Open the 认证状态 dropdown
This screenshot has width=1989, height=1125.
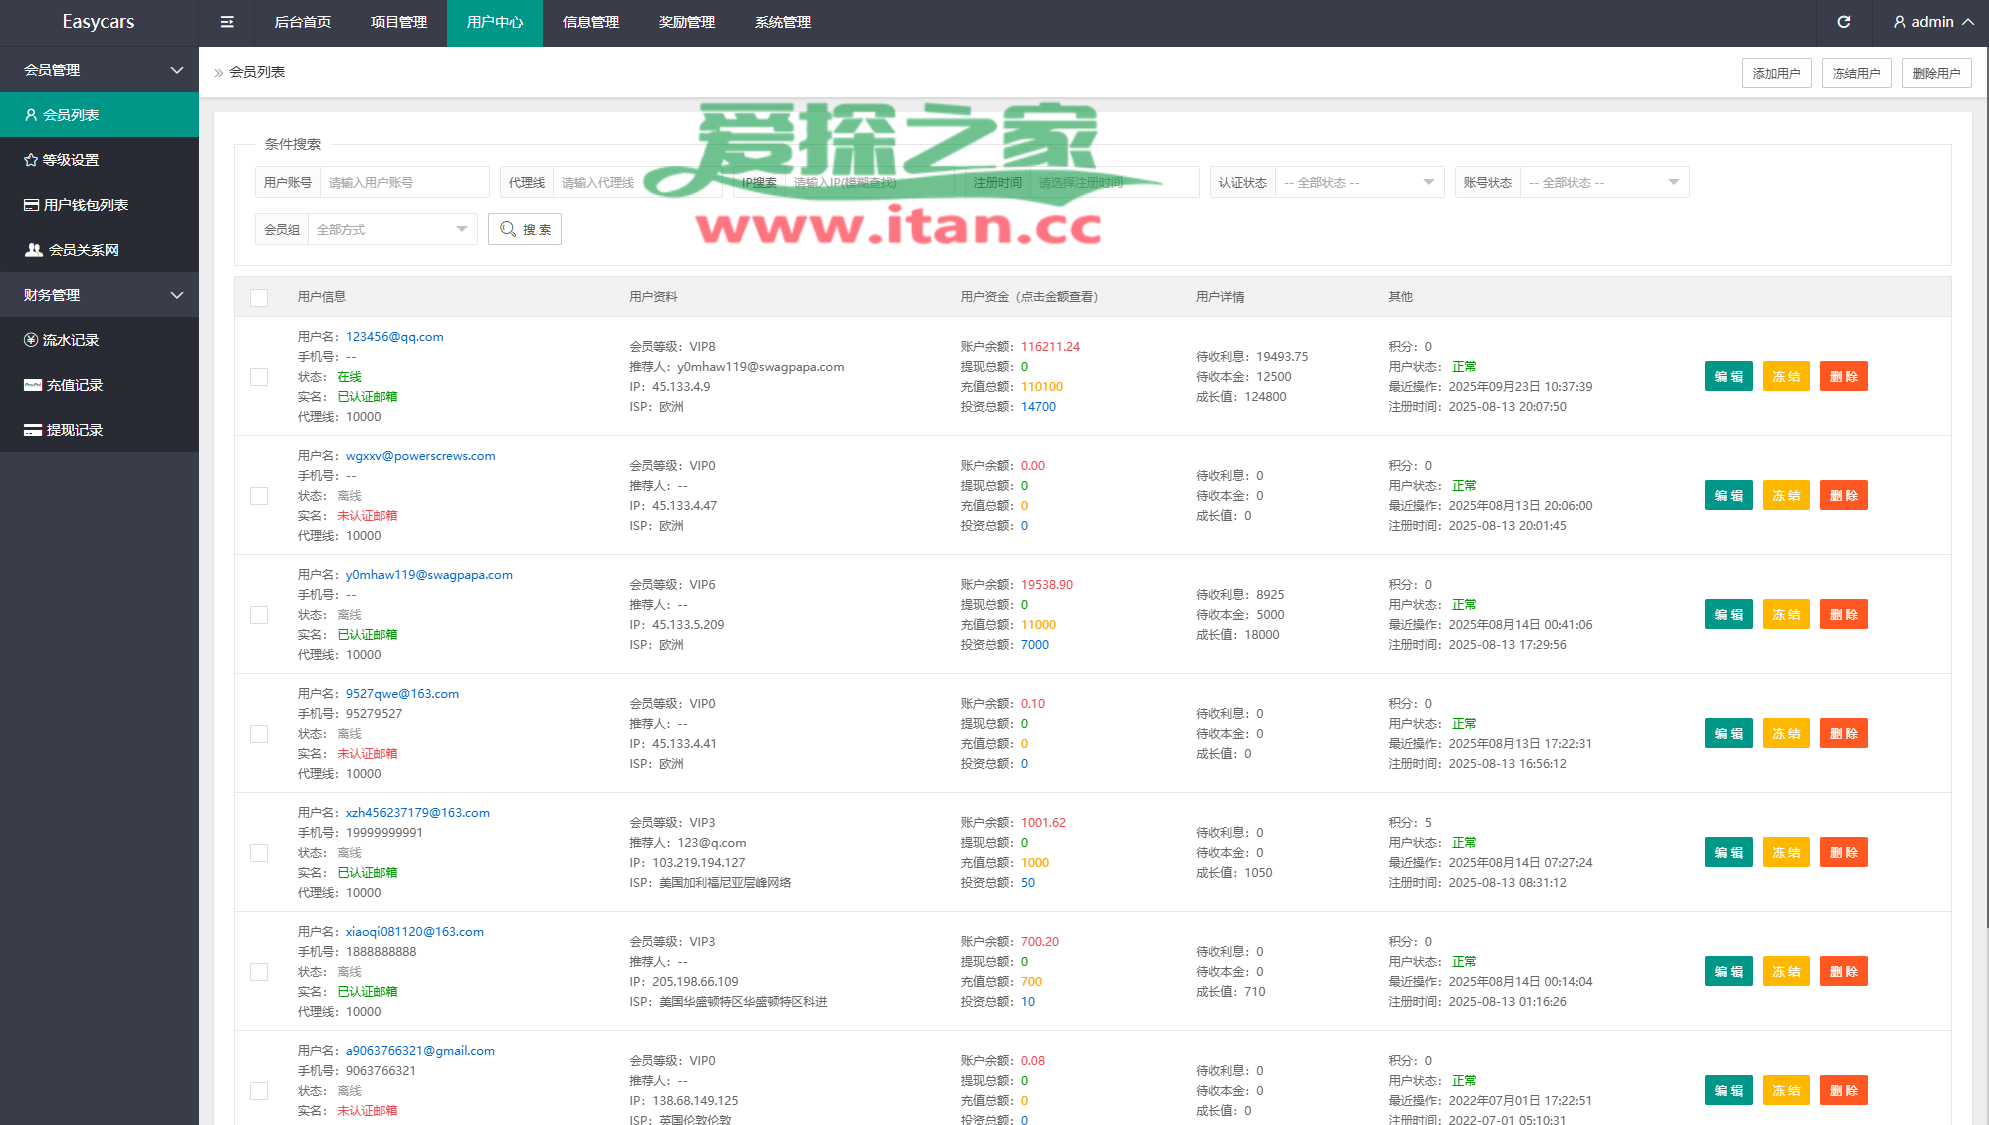tap(1358, 183)
